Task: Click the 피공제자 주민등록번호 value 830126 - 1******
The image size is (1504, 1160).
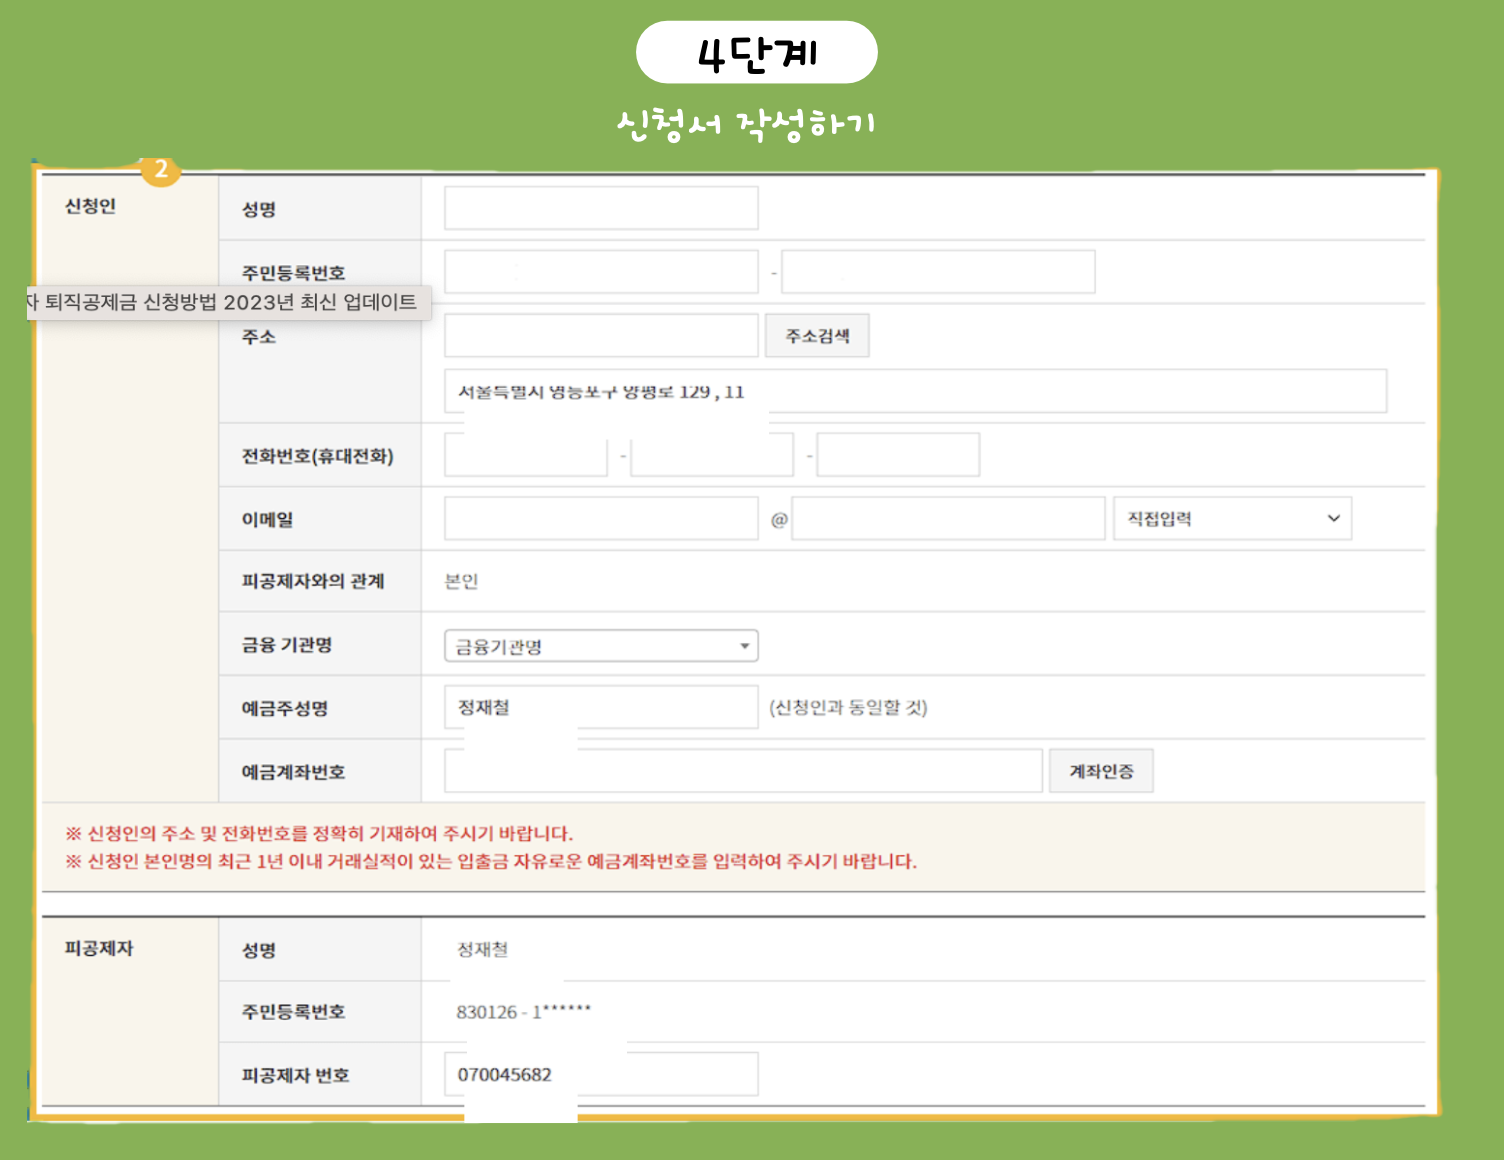Action: pos(524,1011)
